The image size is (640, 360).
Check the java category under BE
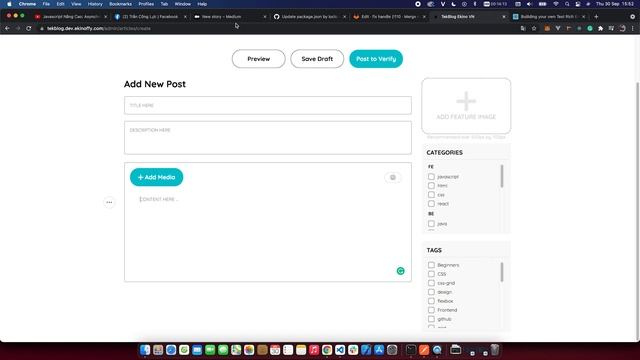[431, 224]
